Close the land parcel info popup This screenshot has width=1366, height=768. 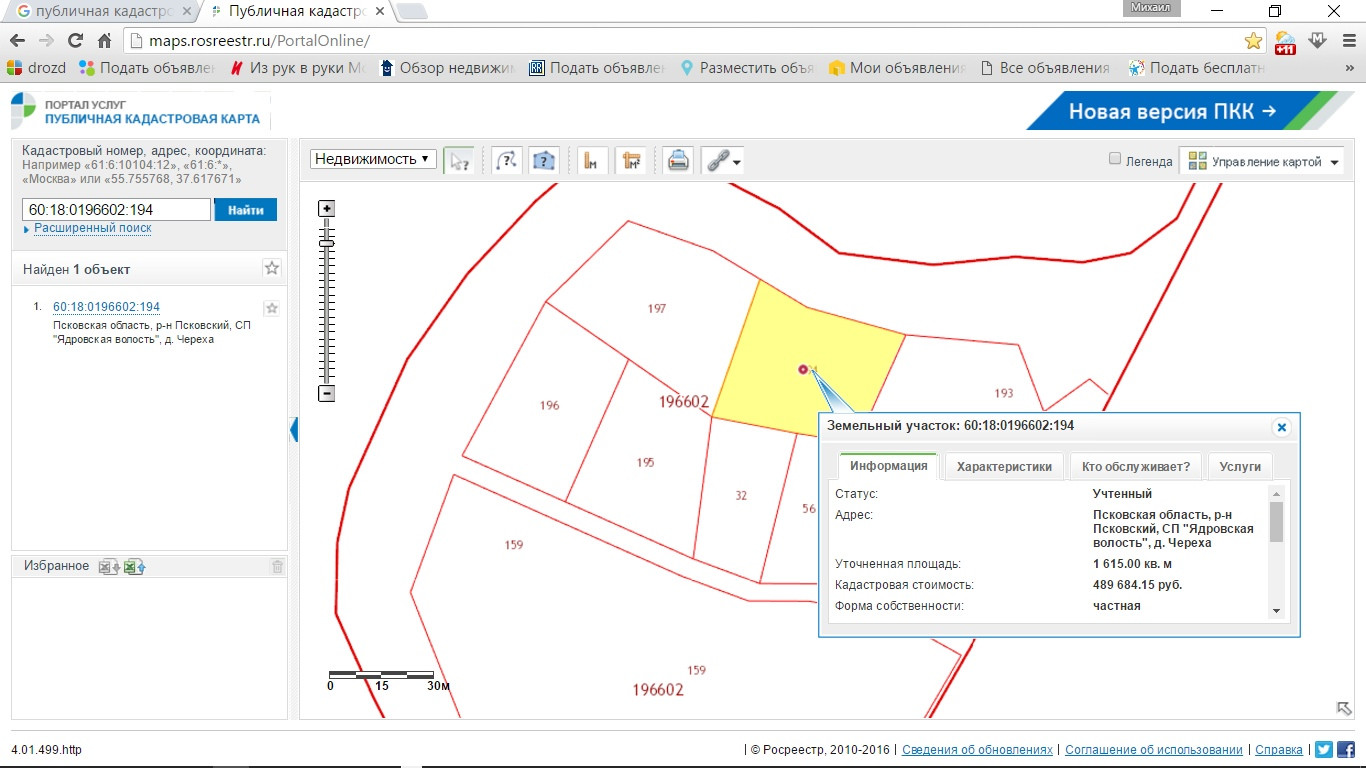coord(1281,427)
